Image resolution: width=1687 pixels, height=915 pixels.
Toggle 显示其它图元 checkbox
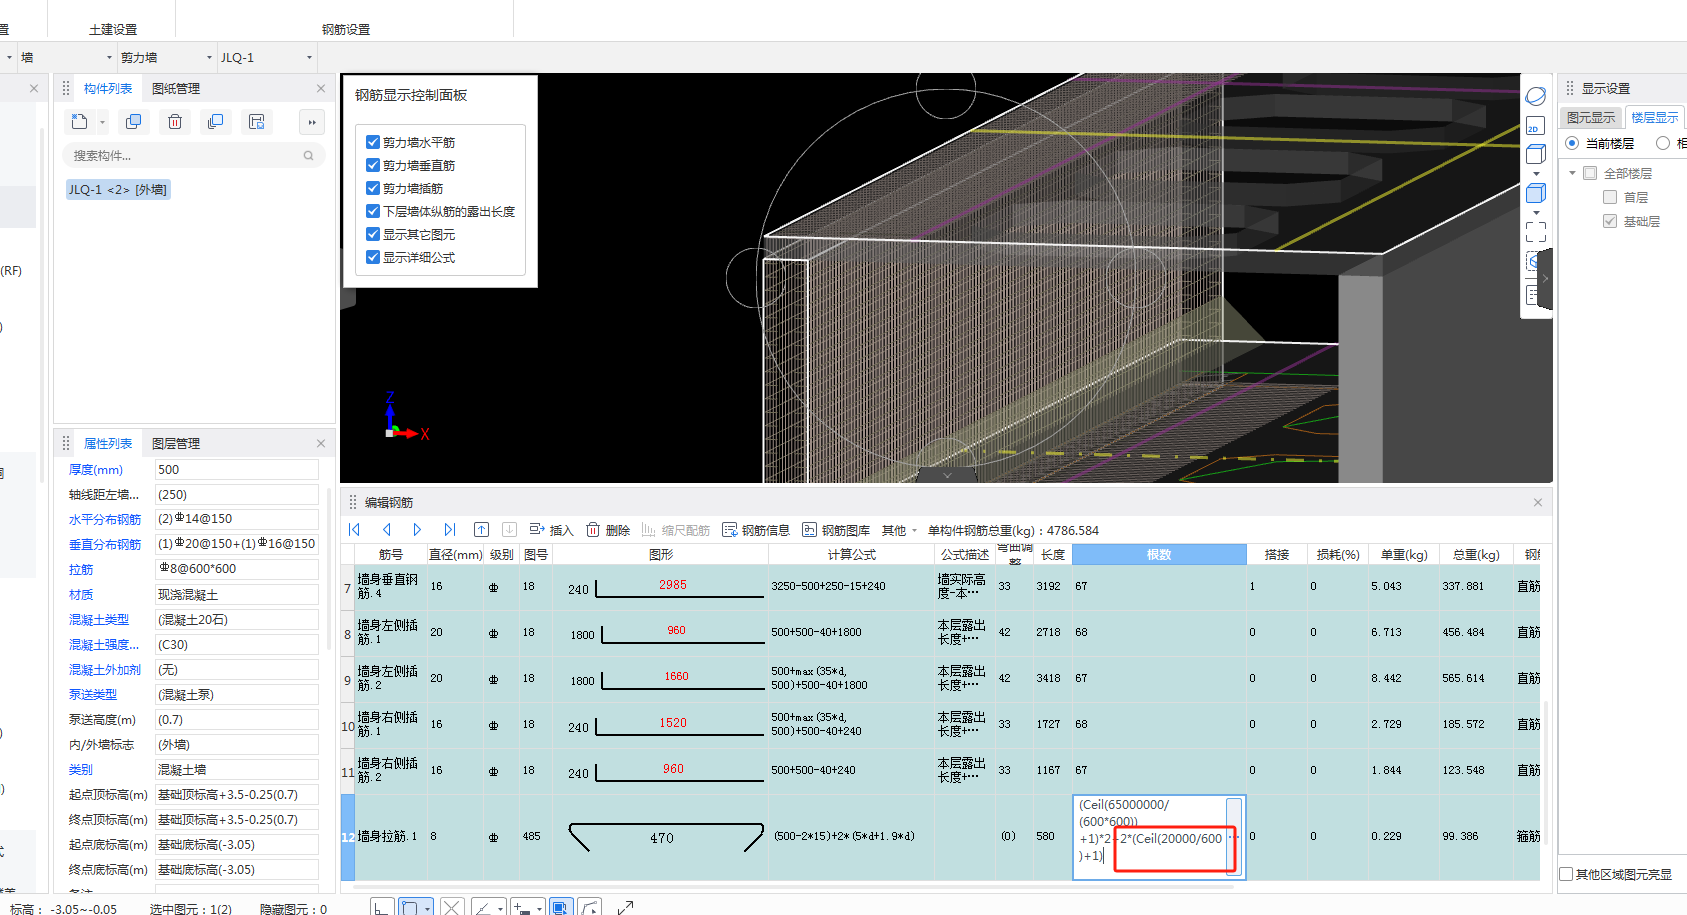point(373,234)
